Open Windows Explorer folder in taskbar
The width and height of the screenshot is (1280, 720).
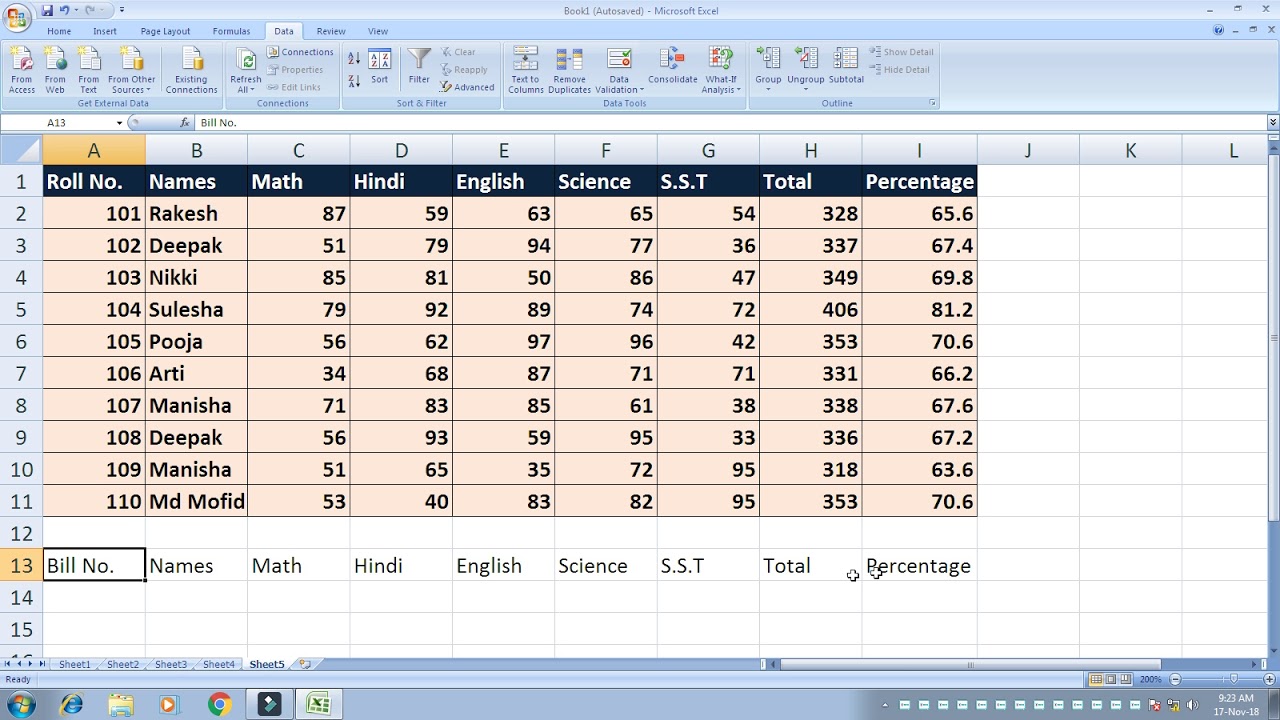tap(120, 704)
